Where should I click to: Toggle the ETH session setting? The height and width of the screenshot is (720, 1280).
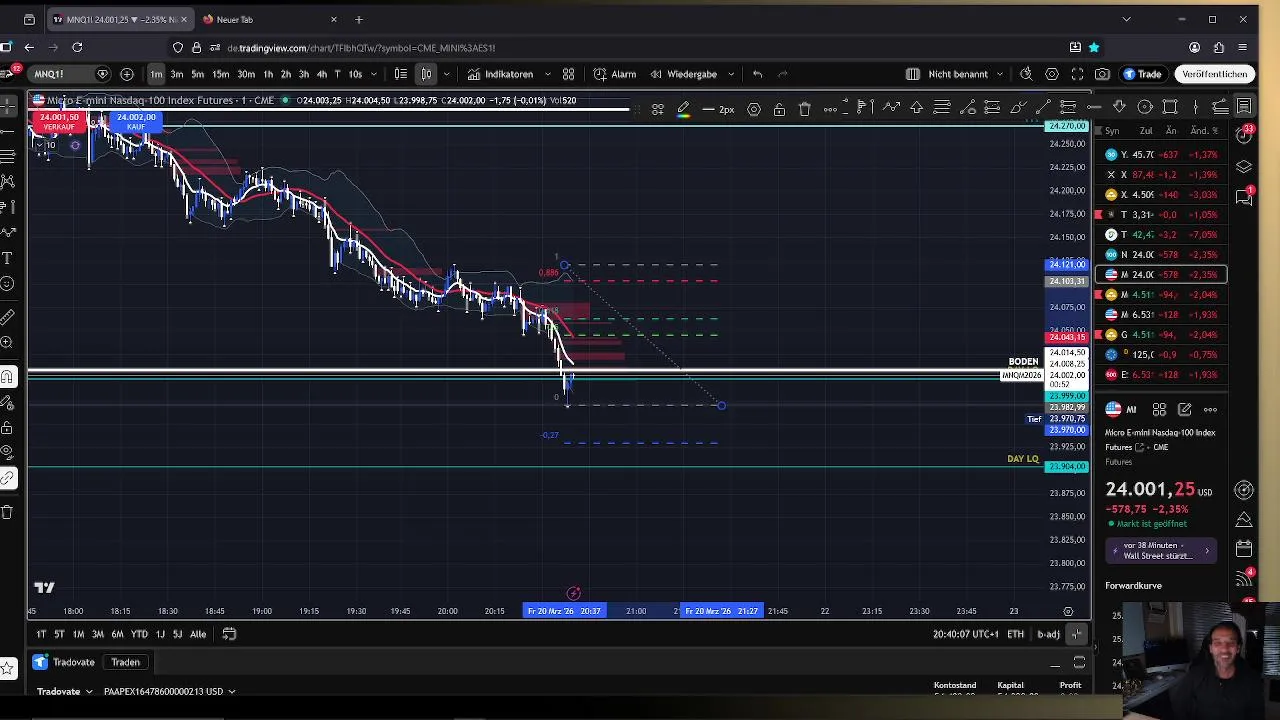point(1015,634)
